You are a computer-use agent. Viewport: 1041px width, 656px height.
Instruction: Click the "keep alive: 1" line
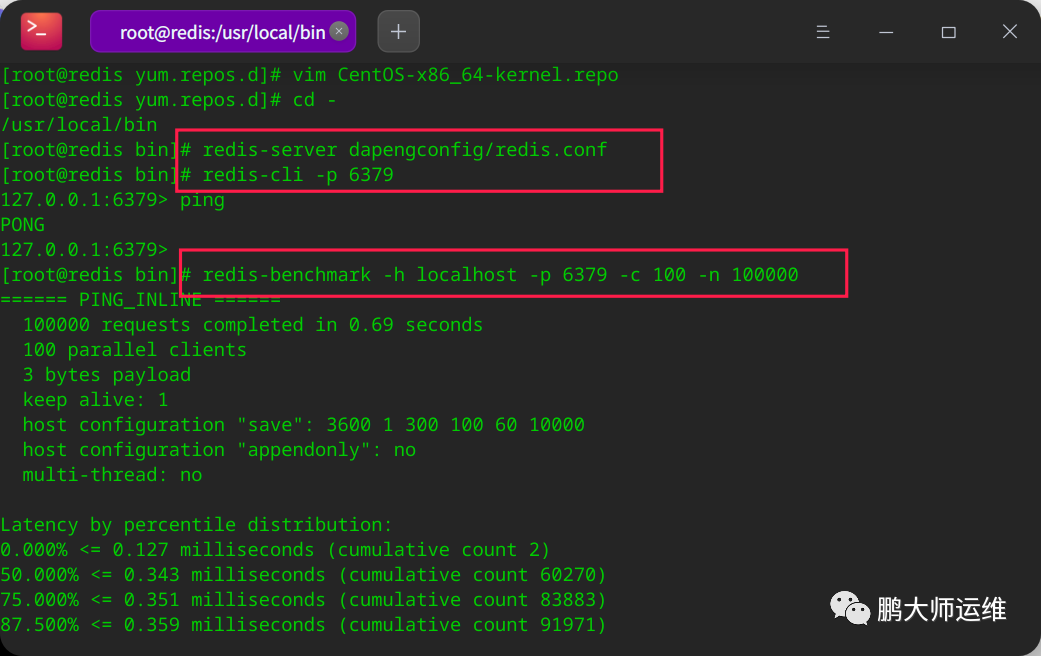coord(96,400)
